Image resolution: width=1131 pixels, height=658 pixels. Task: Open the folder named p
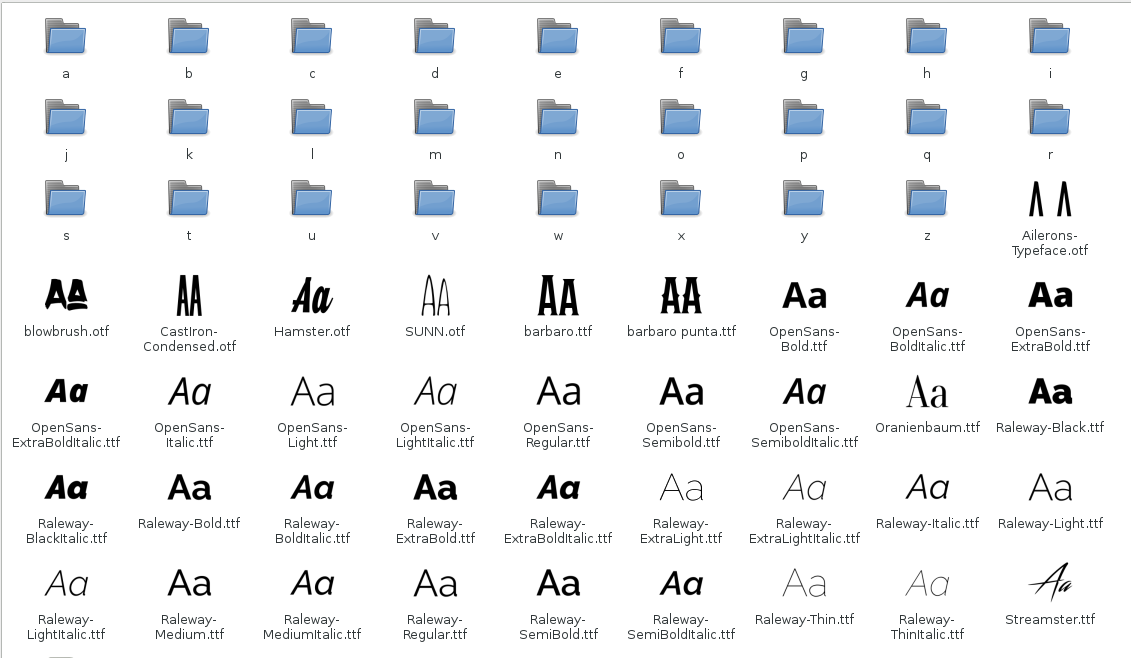click(x=804, y=118)
